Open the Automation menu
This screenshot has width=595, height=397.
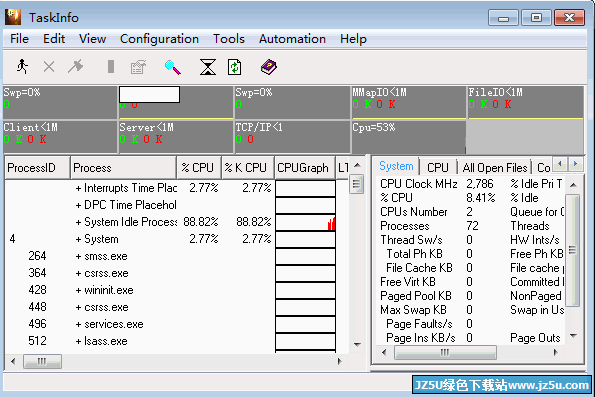pos(292,39)
